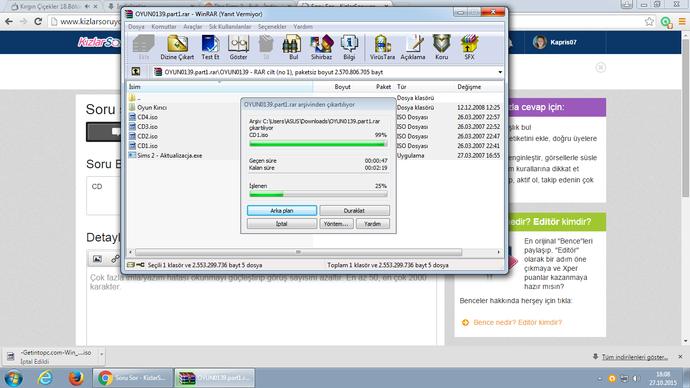This screenshot has height=388, width=690.
Task: Click the webpage vertical scrollbar thumb
Action: point(686,119)
